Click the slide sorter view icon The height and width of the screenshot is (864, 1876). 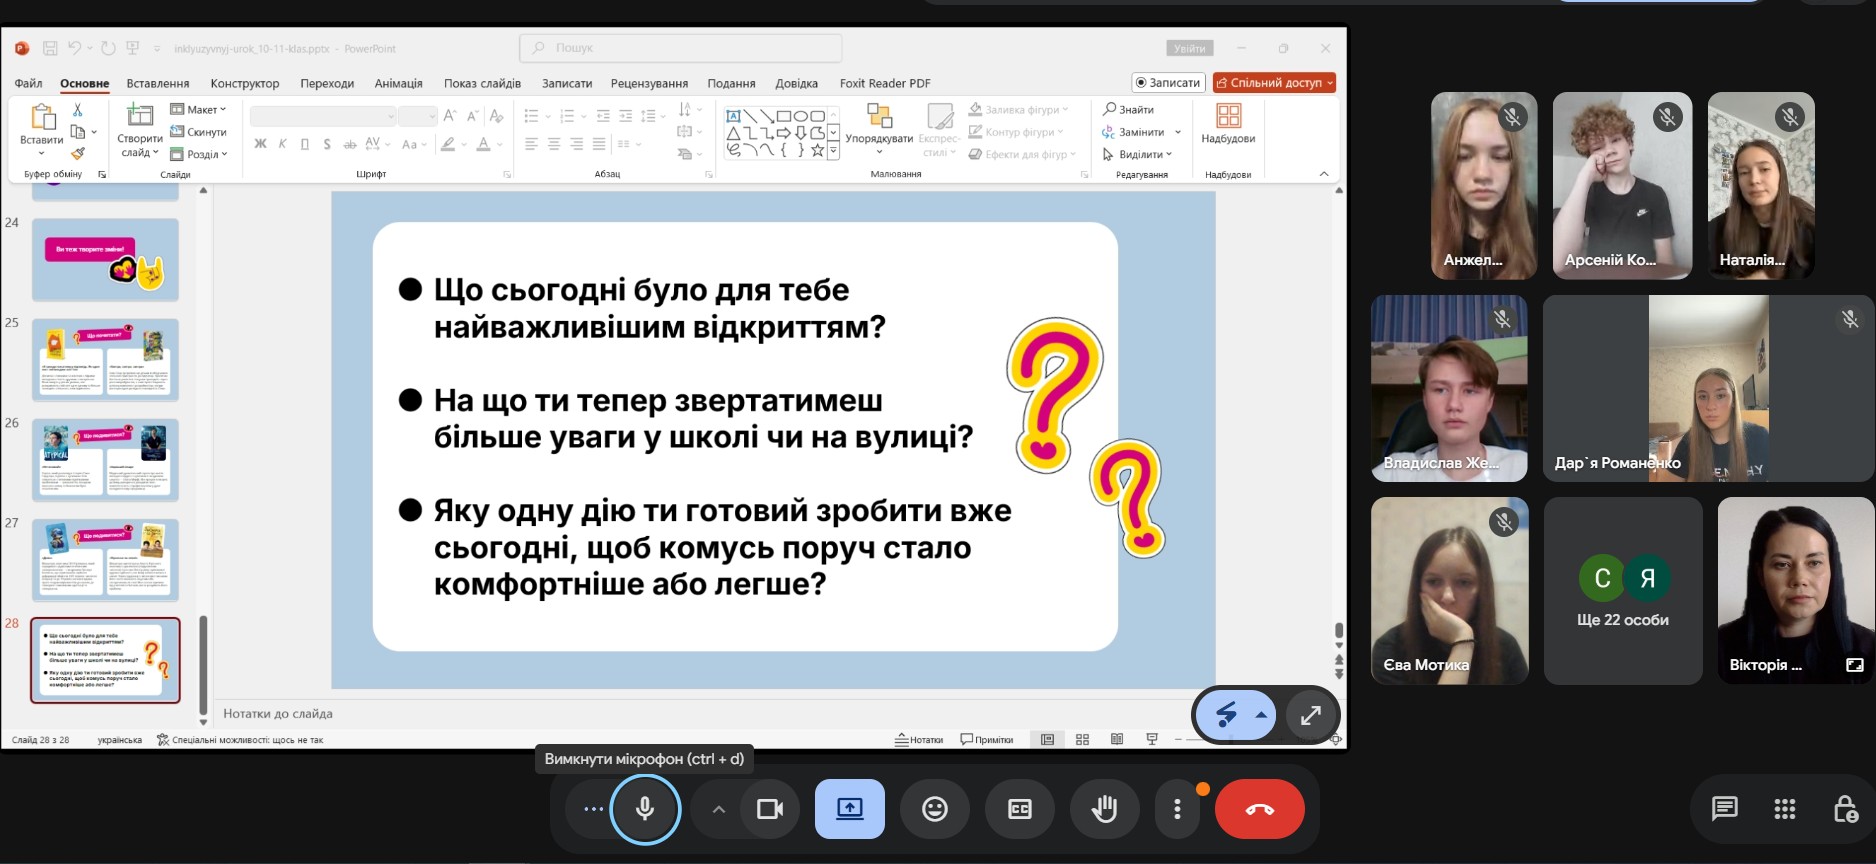[x=1082, y=740]
